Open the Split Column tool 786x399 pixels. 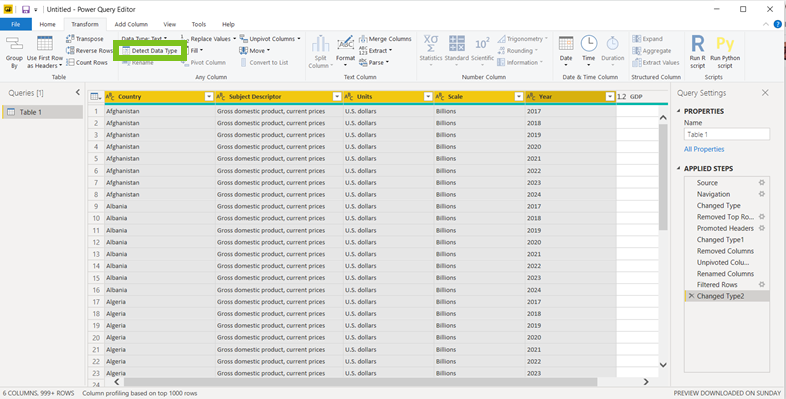[320, 52]
